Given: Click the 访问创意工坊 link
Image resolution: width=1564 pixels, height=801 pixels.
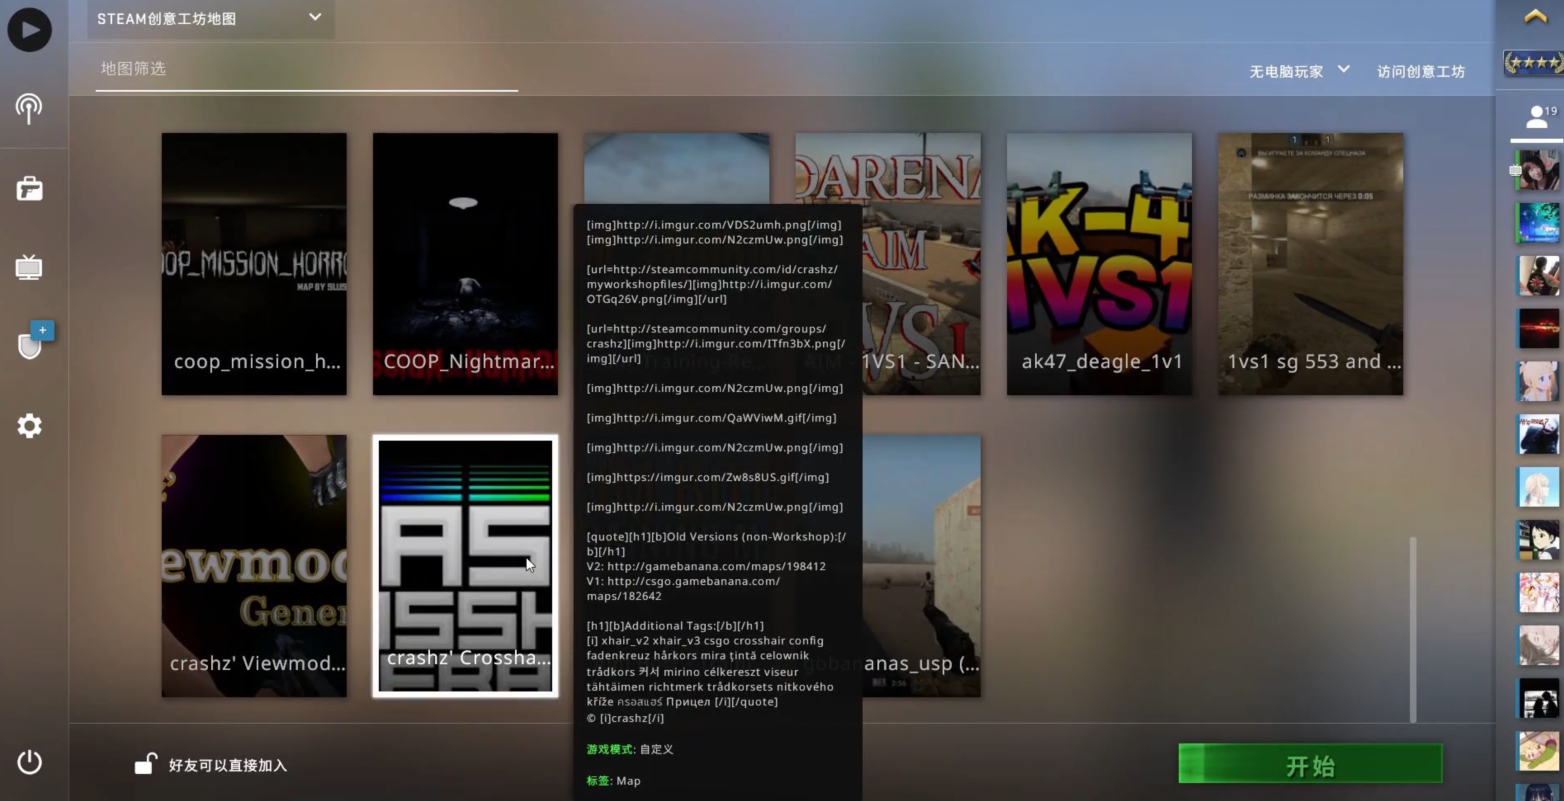Looking at the screenshot, I should [x=1420, y=71].
